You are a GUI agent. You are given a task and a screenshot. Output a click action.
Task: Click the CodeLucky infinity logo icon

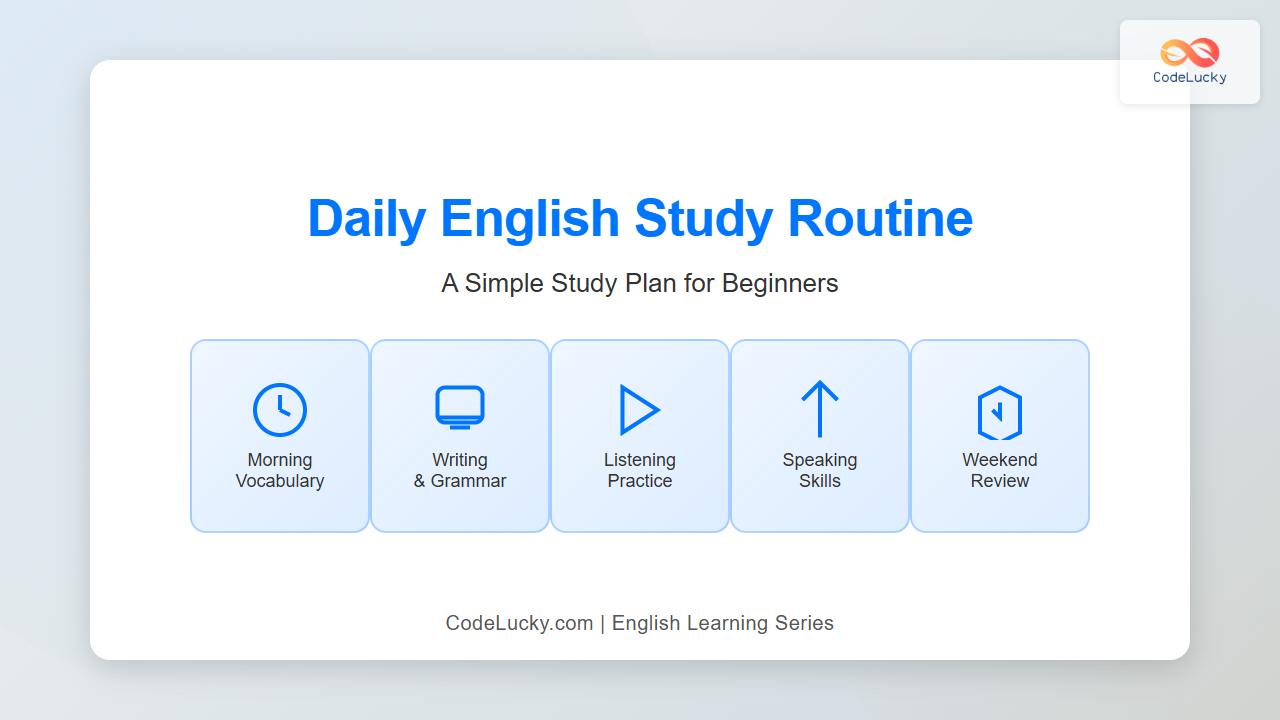[x=1190, y=52]
